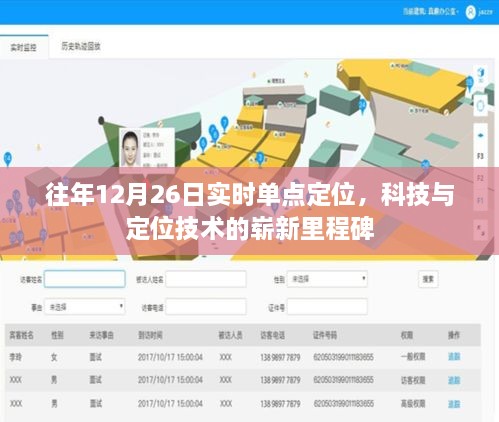Select floor F1 in floor switcher
This screenshot has width=499, height=422.
(x=480, y=201)
